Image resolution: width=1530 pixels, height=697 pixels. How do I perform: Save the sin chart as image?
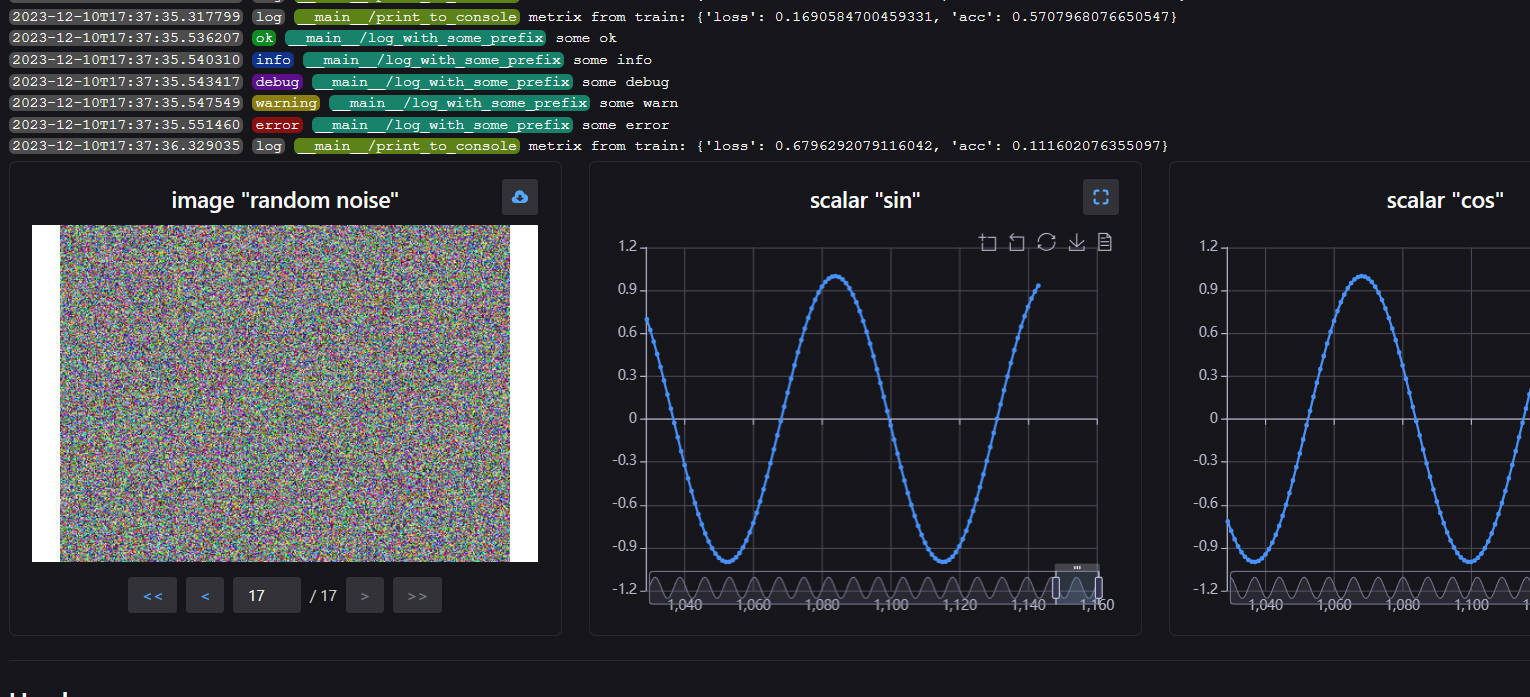1076,242
